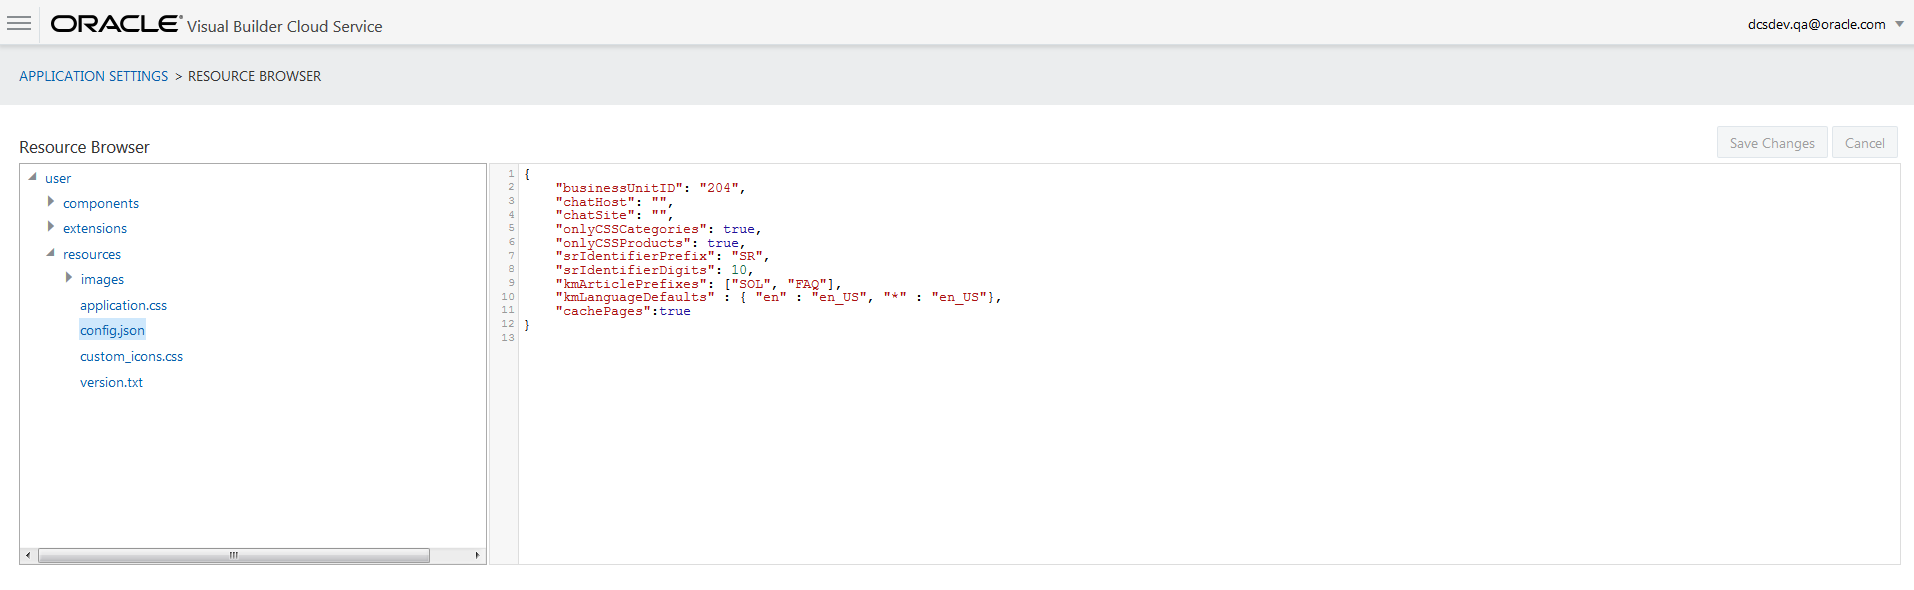Screen dimensions: 1914x590
Task: Open the user account dropdown arrow
Action: pyautogui.click(x=1899, y=24)
